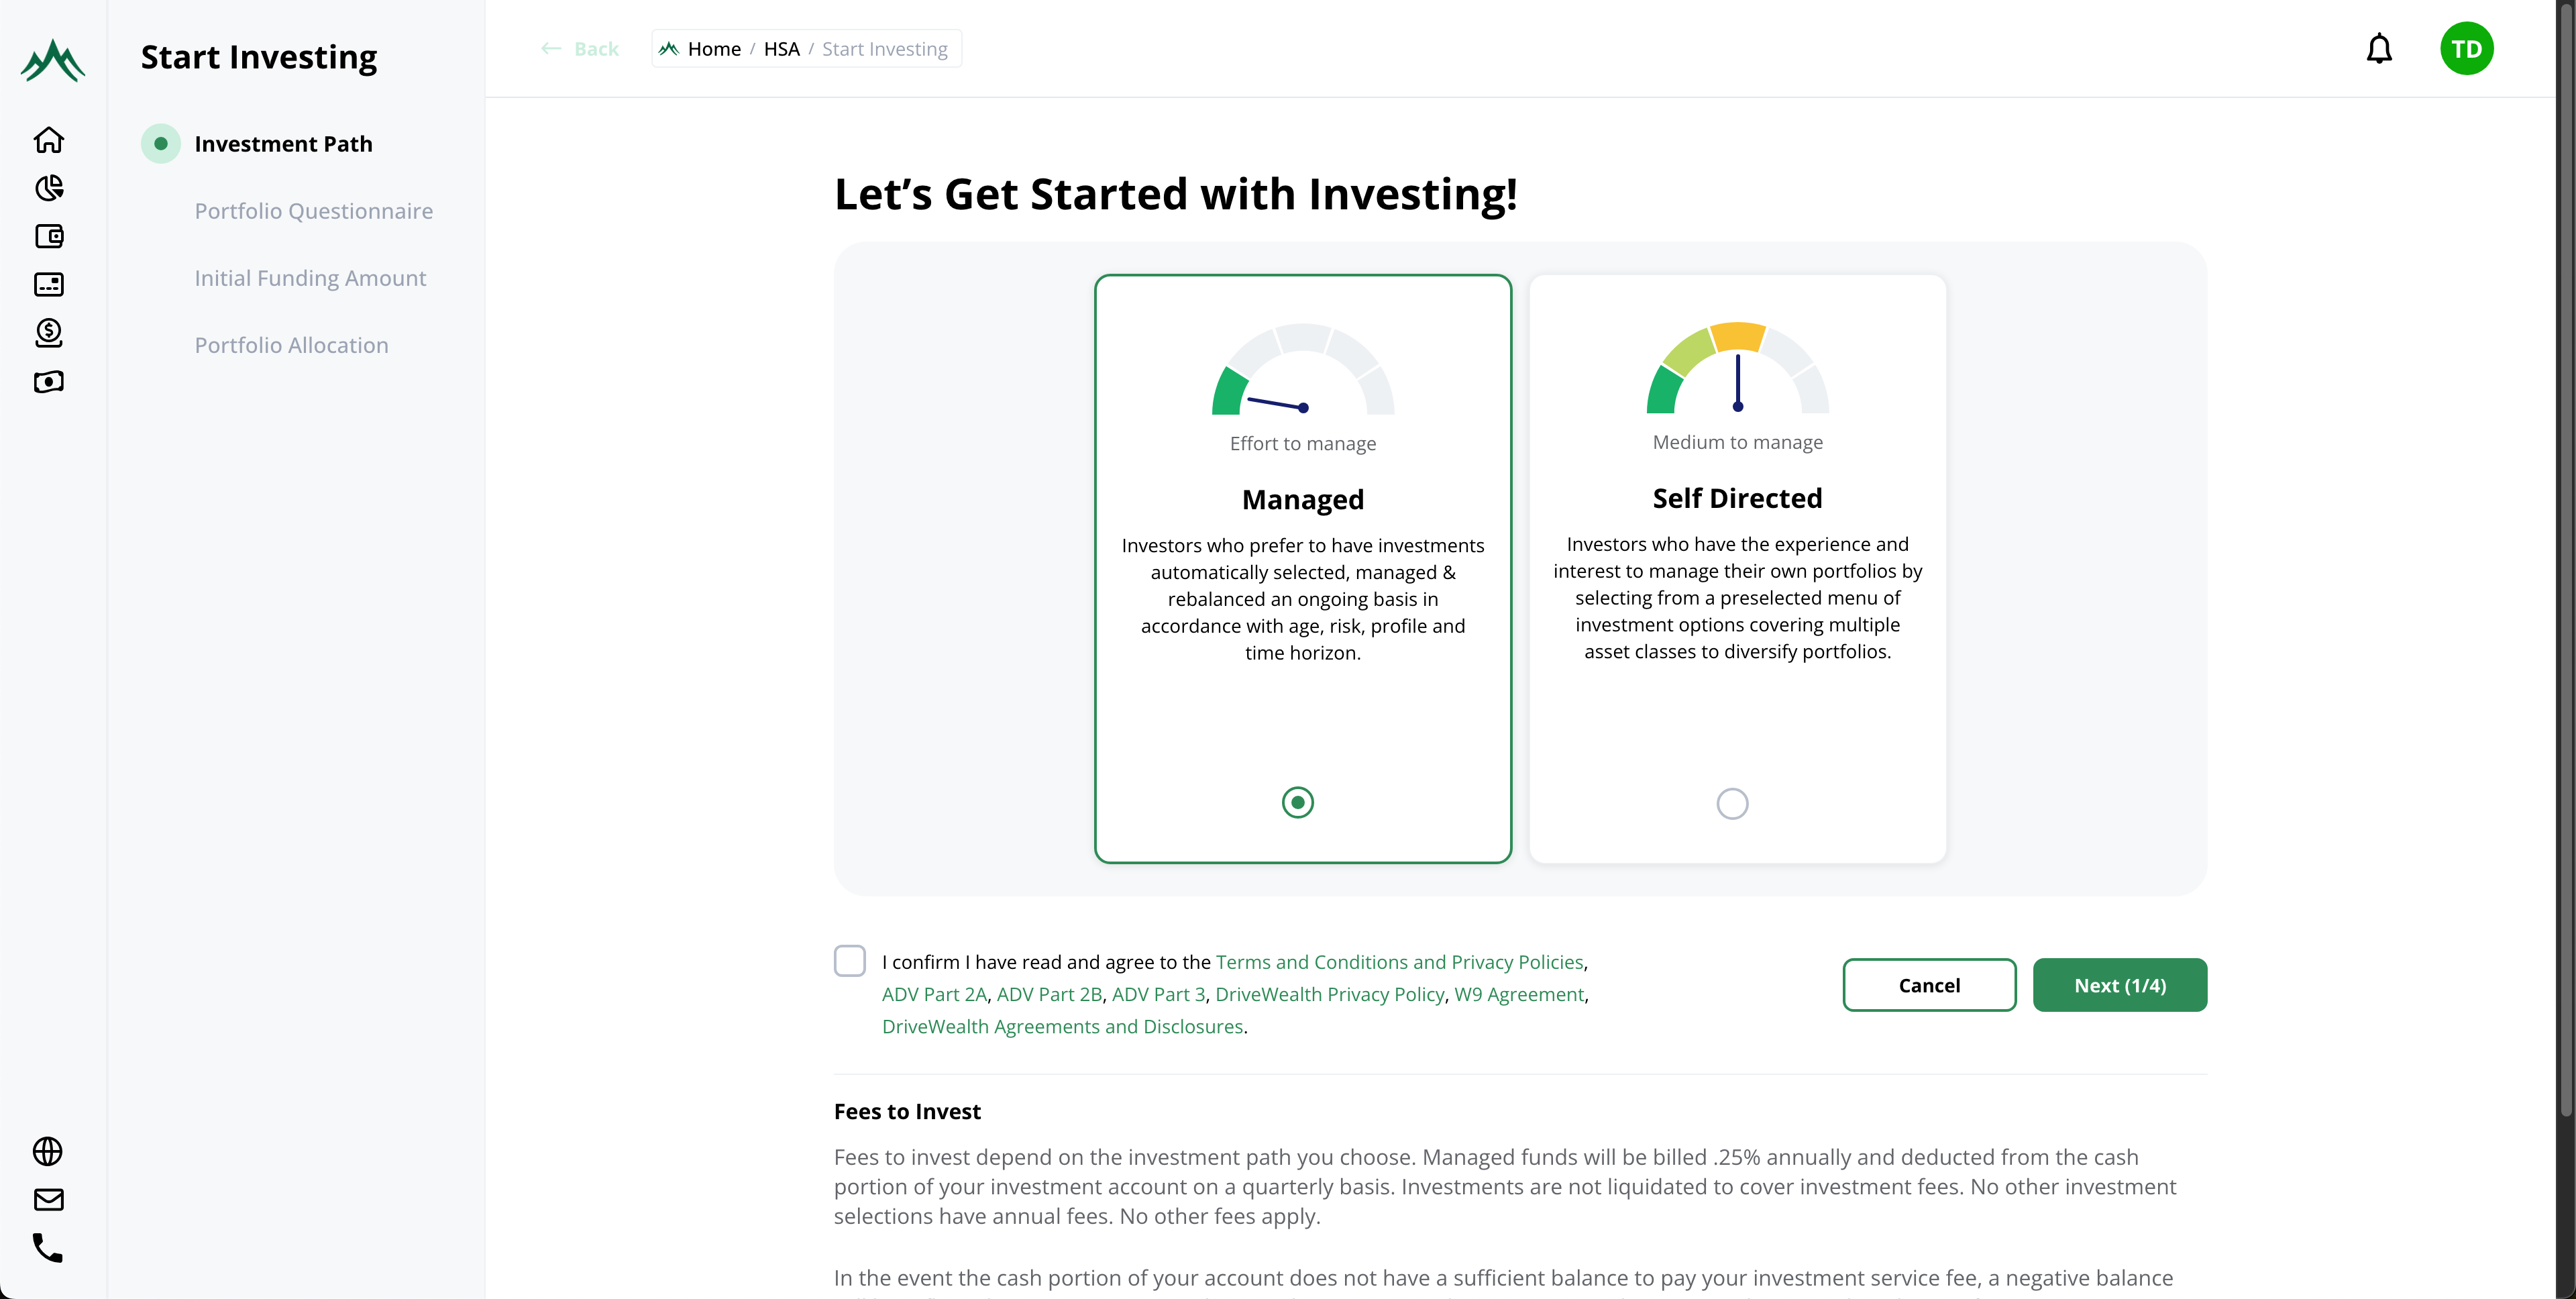Open the envelope mail icon
This screenshot has height=1299, width=2576.
point(48,1199)
